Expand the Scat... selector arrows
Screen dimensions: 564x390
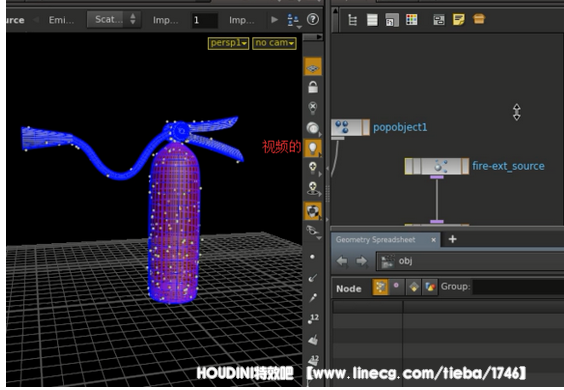click(133, 19)
